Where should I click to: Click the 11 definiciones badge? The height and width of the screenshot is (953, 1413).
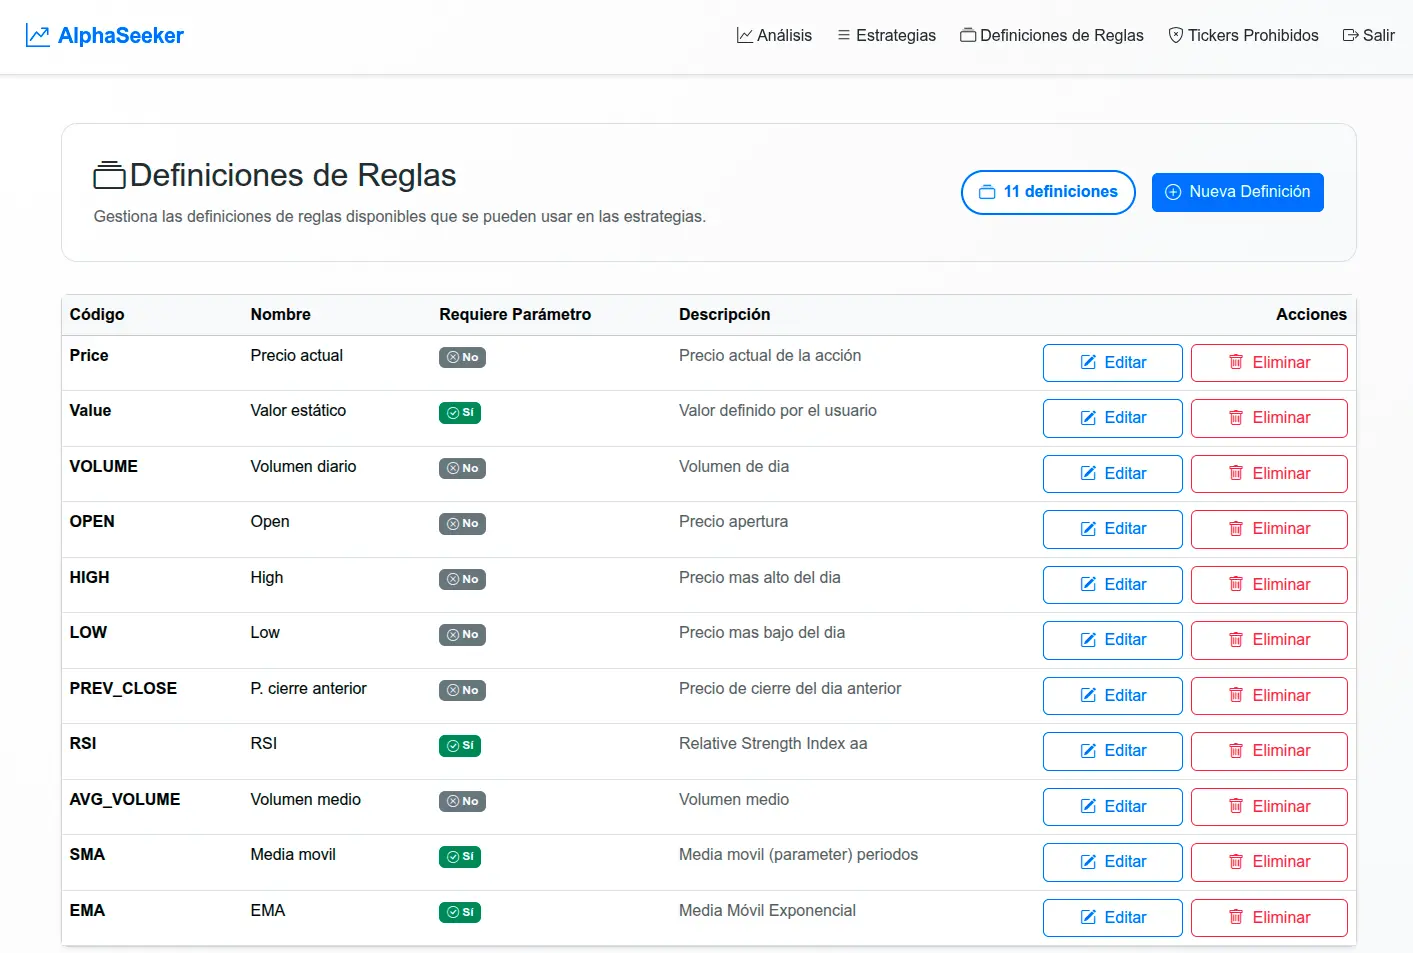click(x=1048, y=192)
